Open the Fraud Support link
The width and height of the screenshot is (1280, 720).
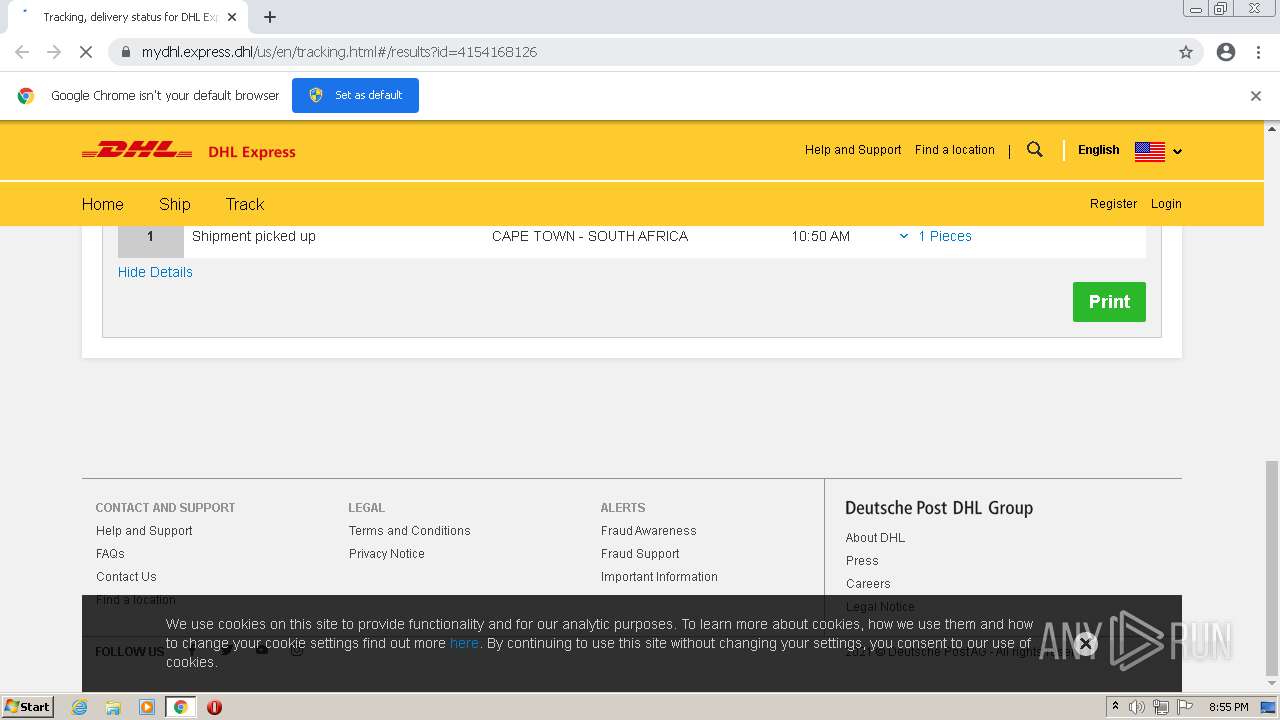(640, 554)
